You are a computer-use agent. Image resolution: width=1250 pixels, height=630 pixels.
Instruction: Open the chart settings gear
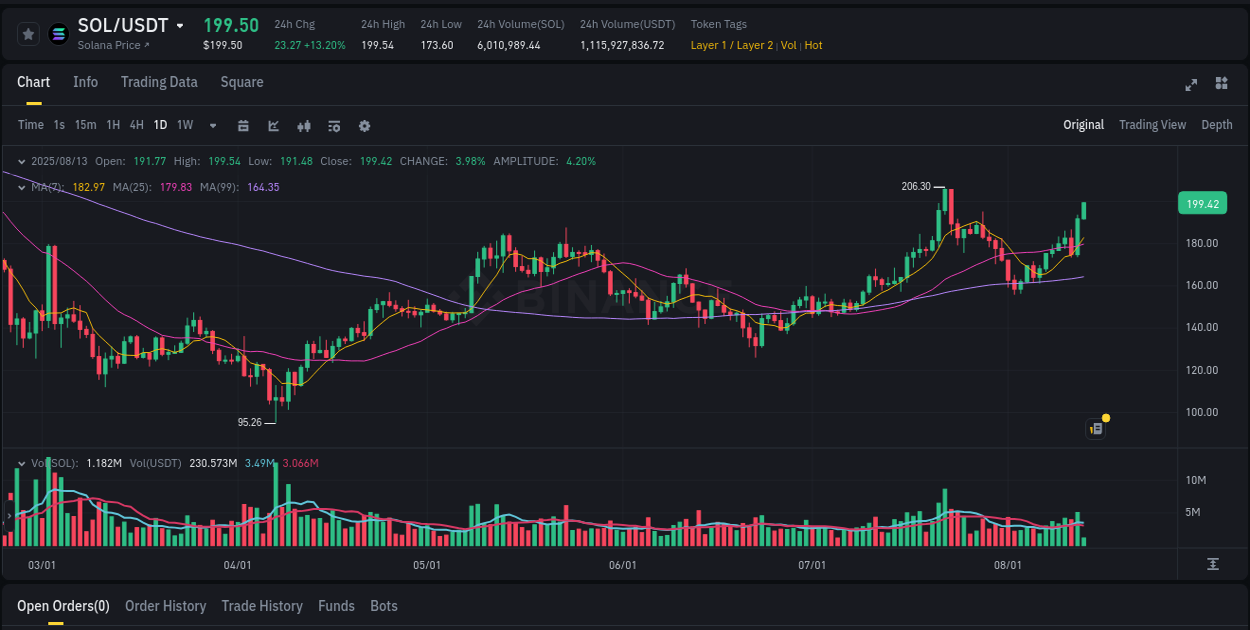pos(364,126)
